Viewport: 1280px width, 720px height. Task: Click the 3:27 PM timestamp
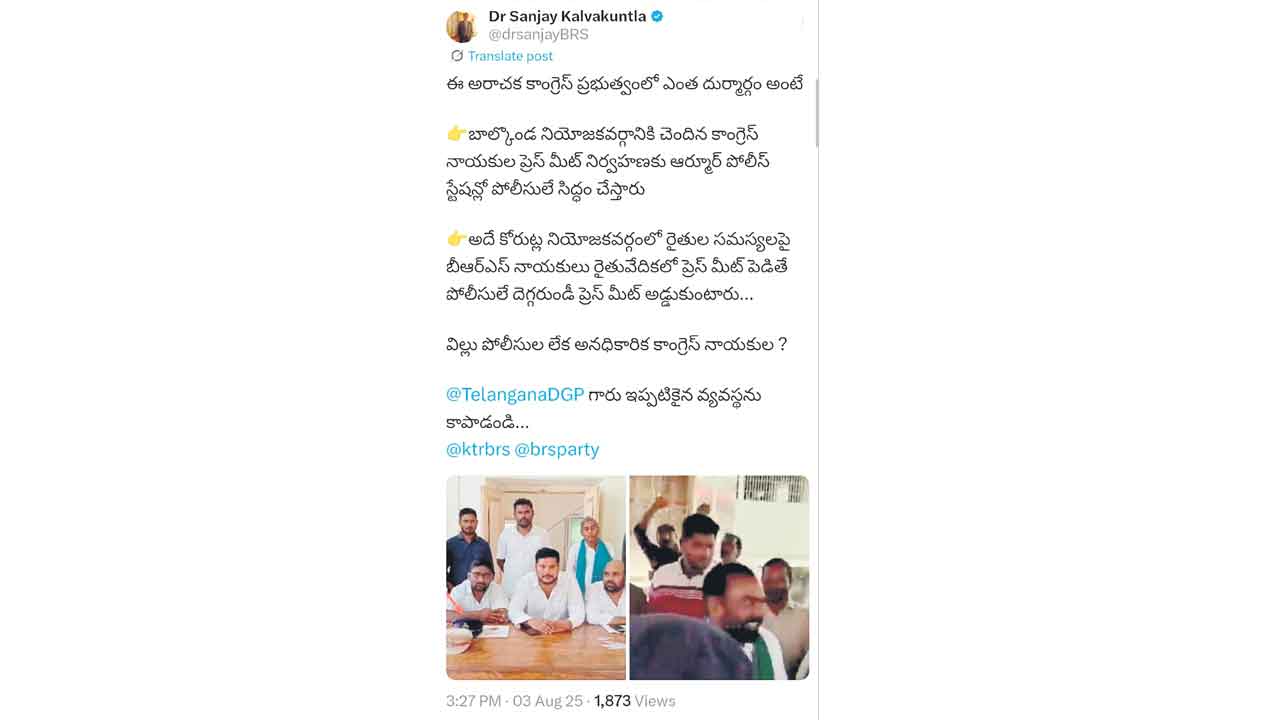click(x=474, y=701)
